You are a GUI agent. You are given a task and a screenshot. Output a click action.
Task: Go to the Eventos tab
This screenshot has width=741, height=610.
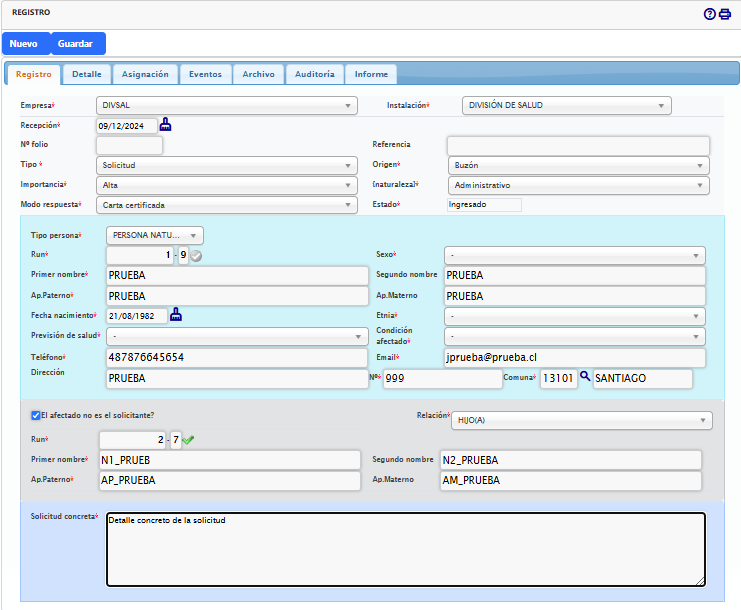206,74
